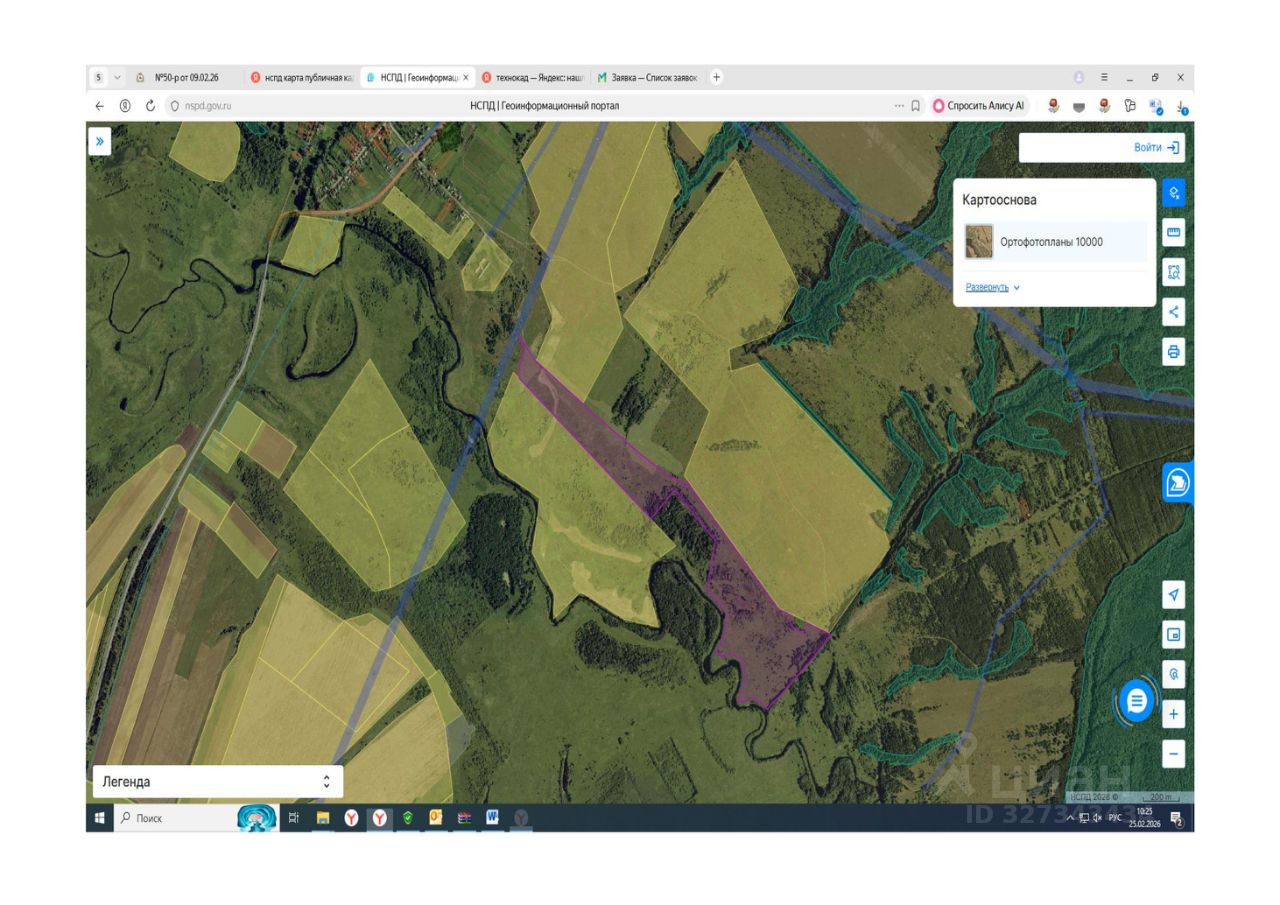Image resolution: width=1280 pixels, height=905 pixels.
Task: Click the 'Спросить Алису AI' button
Action: pyautogui.click(x=980, y=106)
